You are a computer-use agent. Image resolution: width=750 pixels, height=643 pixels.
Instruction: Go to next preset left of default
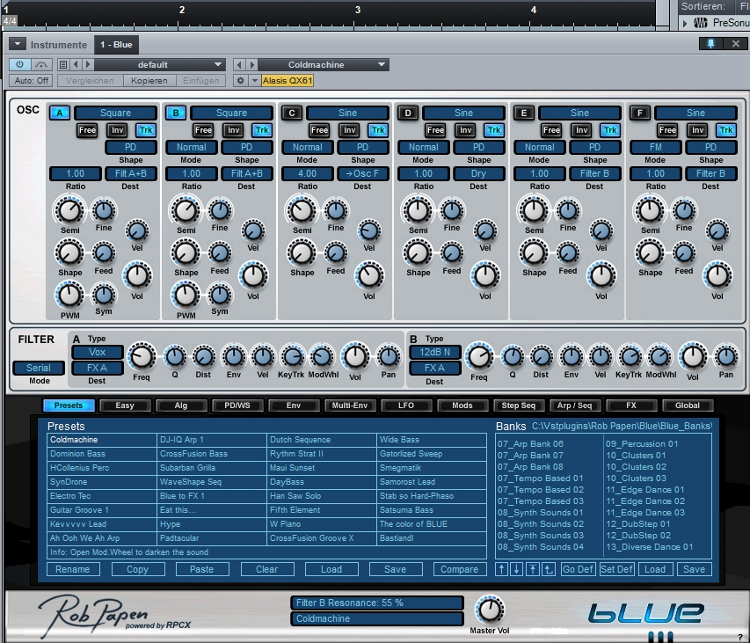(88, 64)
